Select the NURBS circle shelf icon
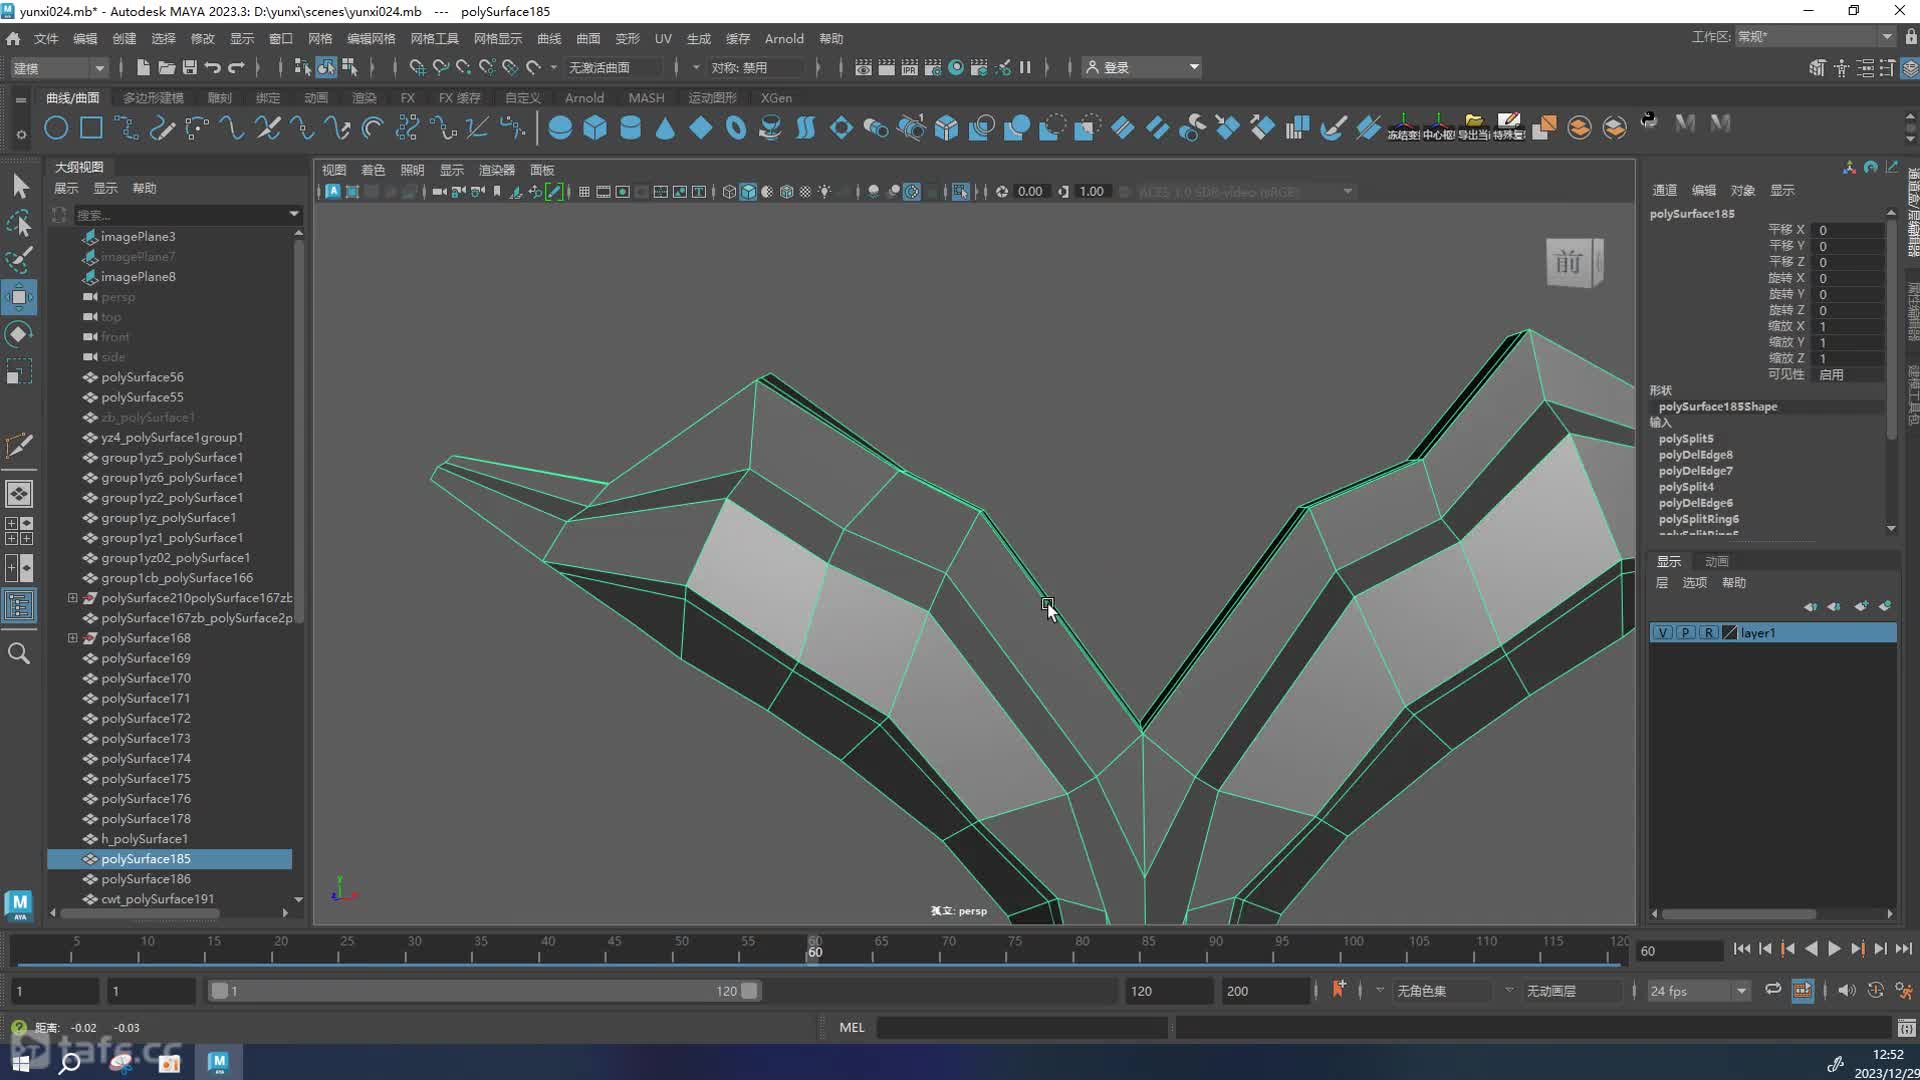This screenshot has height=1080, width=1920. click(x=56, y=128)
